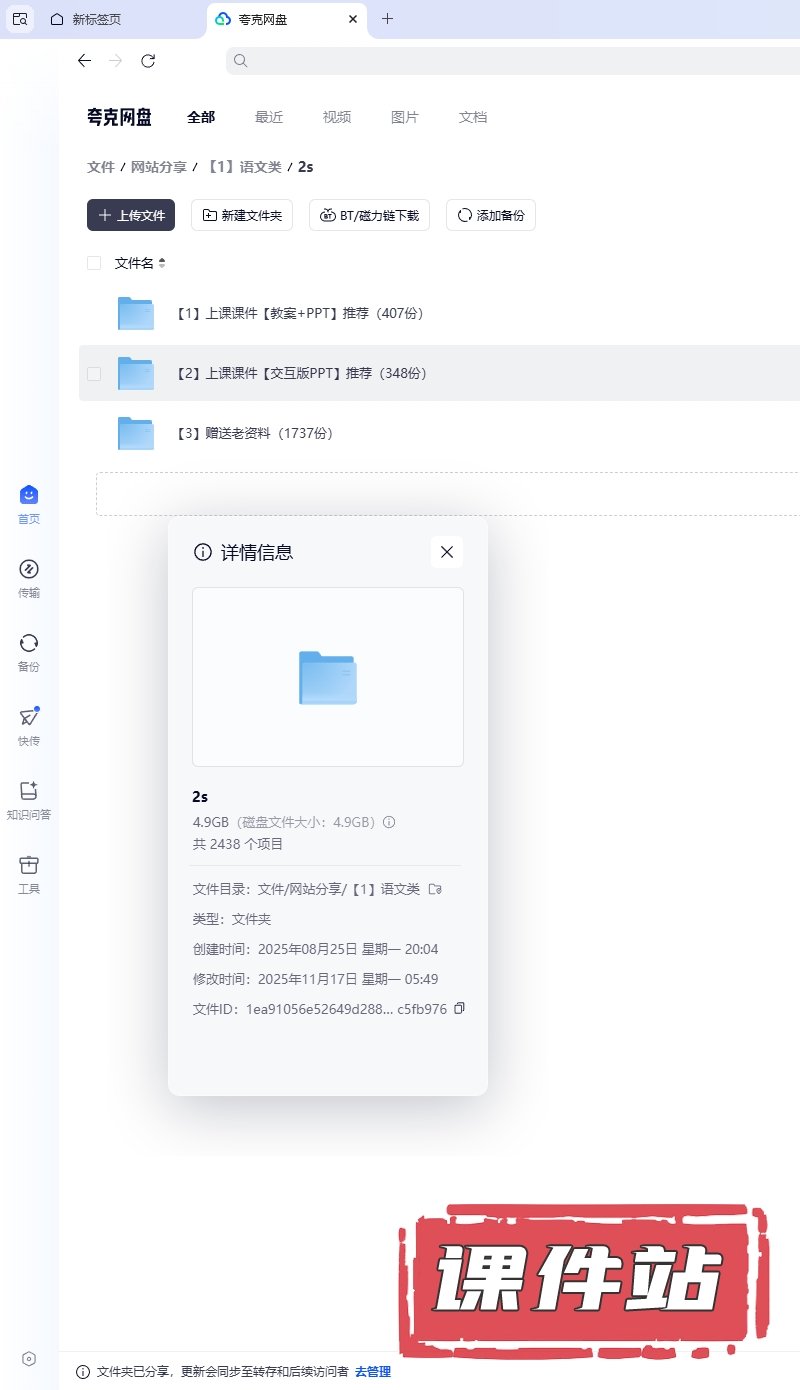
Task: Open the folder-location icon after 【1】语文类 path
Action: [x=435, y=889]
